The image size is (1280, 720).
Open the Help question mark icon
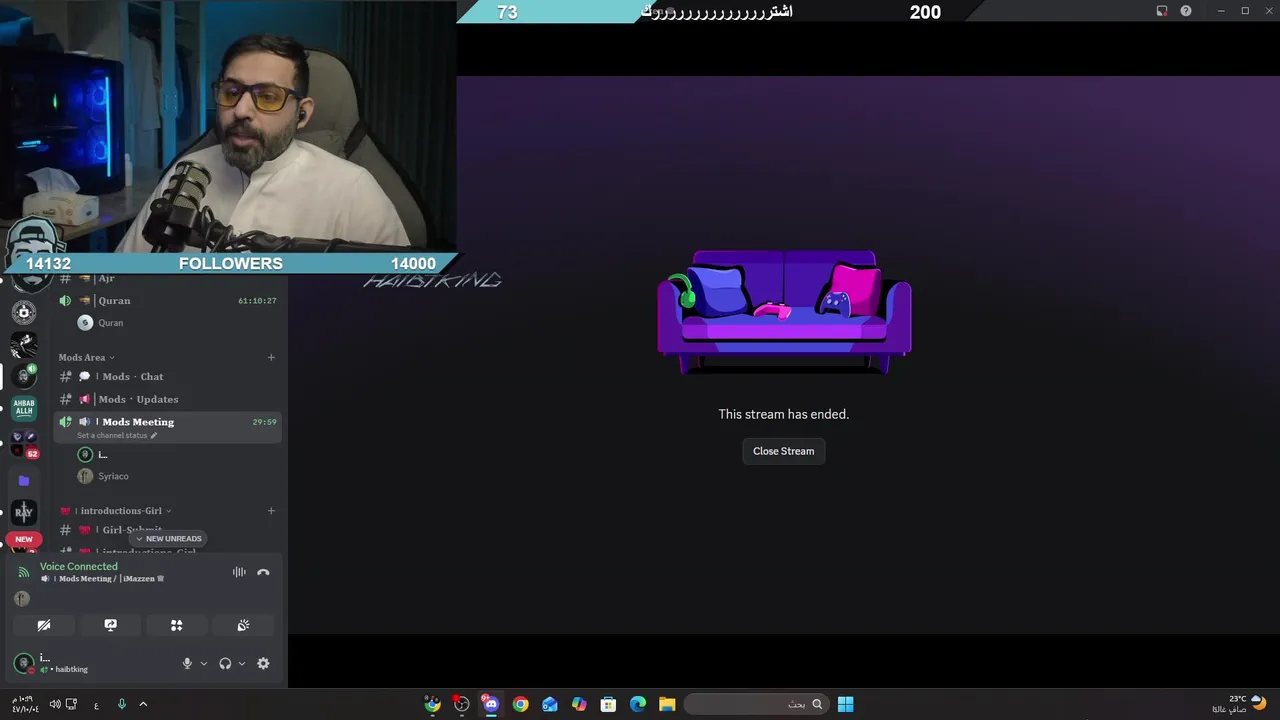click(x=1186, y=11)
